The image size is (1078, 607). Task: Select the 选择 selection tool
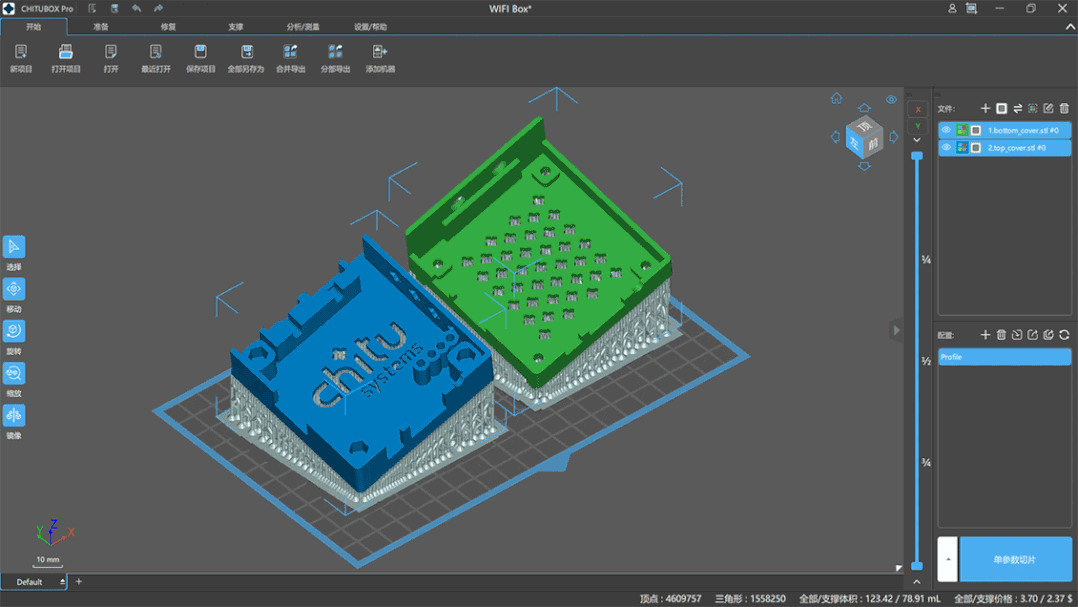pos(14,247)
